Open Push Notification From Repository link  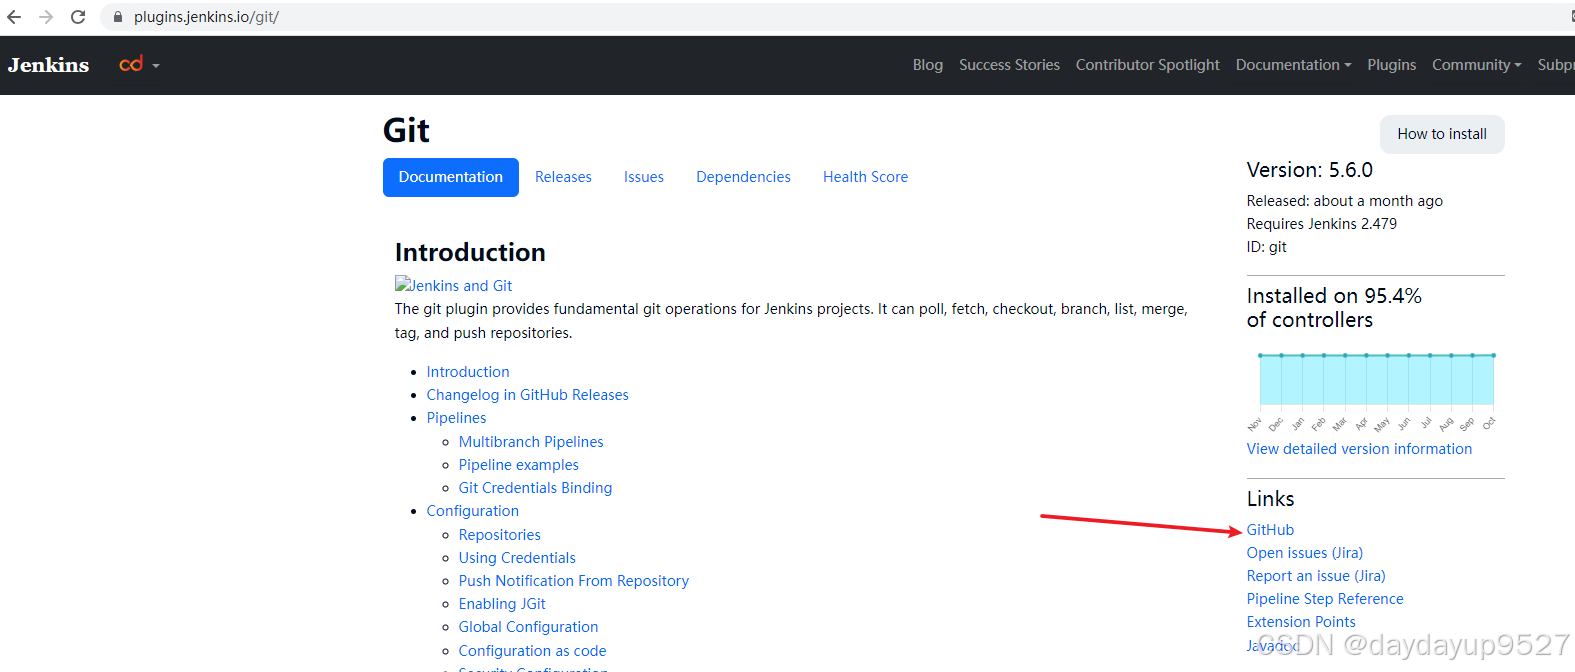pos(574,581)
